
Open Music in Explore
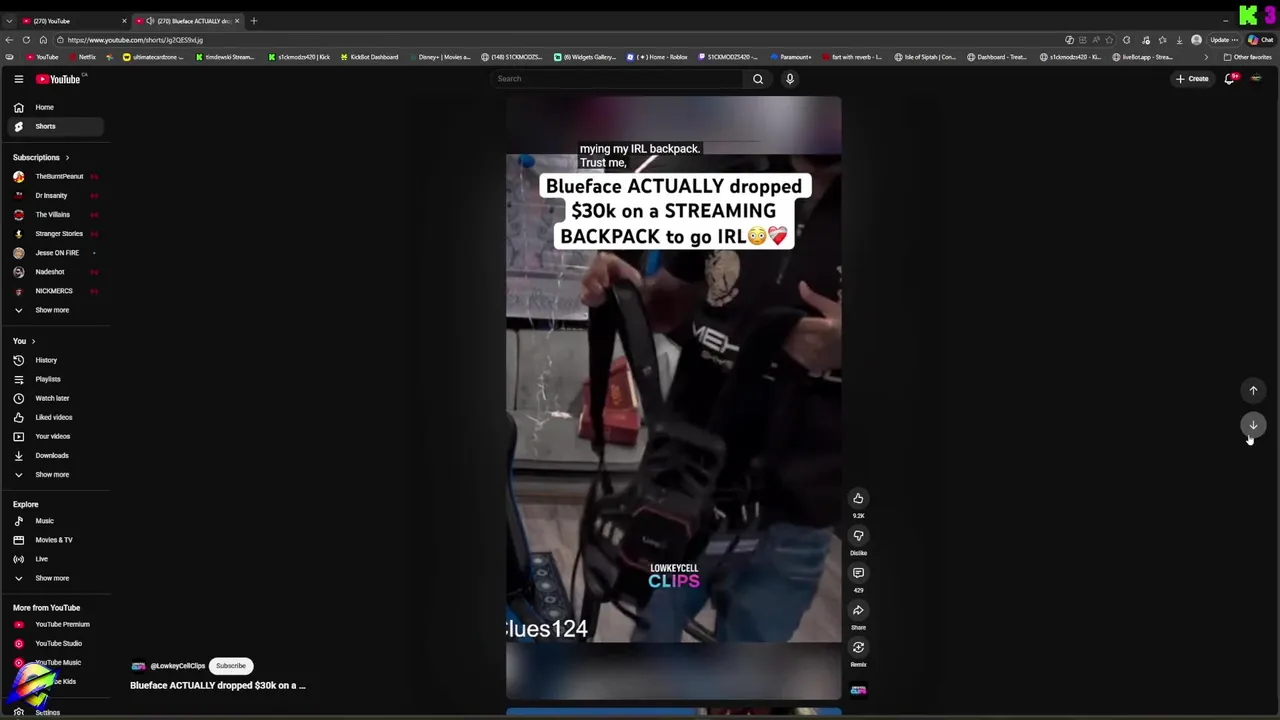[57, 521]
